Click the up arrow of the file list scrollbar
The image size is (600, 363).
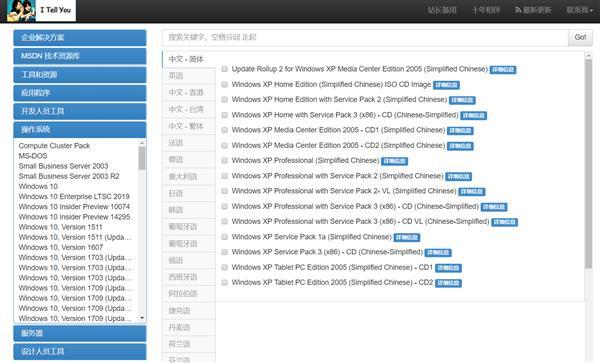[589, 55]
